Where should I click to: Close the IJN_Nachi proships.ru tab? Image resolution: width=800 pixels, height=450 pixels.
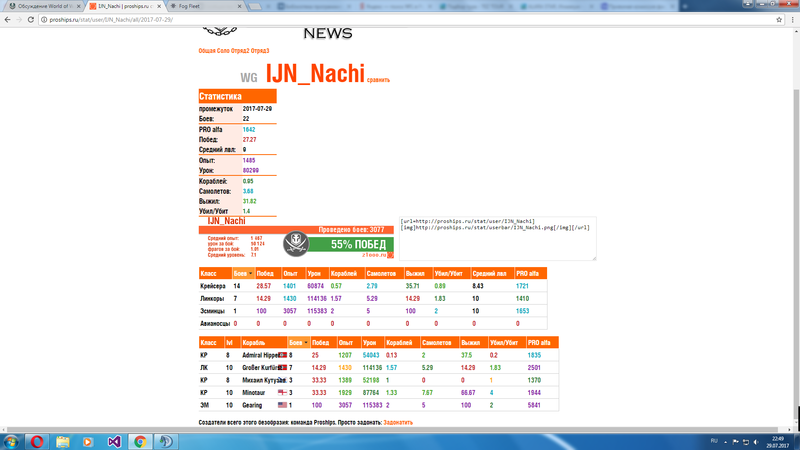159,6
